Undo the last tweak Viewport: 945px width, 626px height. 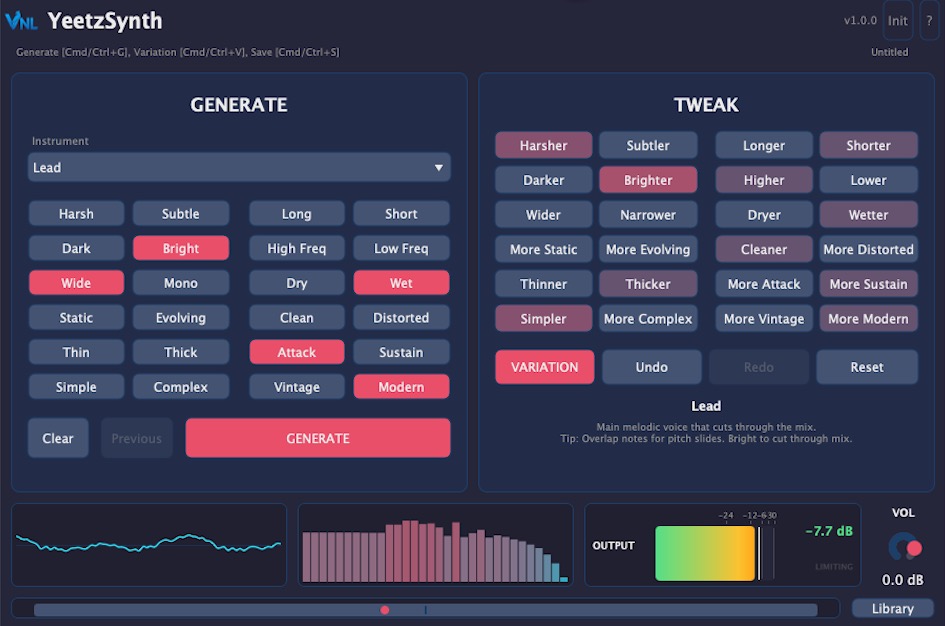click(651, 367)
